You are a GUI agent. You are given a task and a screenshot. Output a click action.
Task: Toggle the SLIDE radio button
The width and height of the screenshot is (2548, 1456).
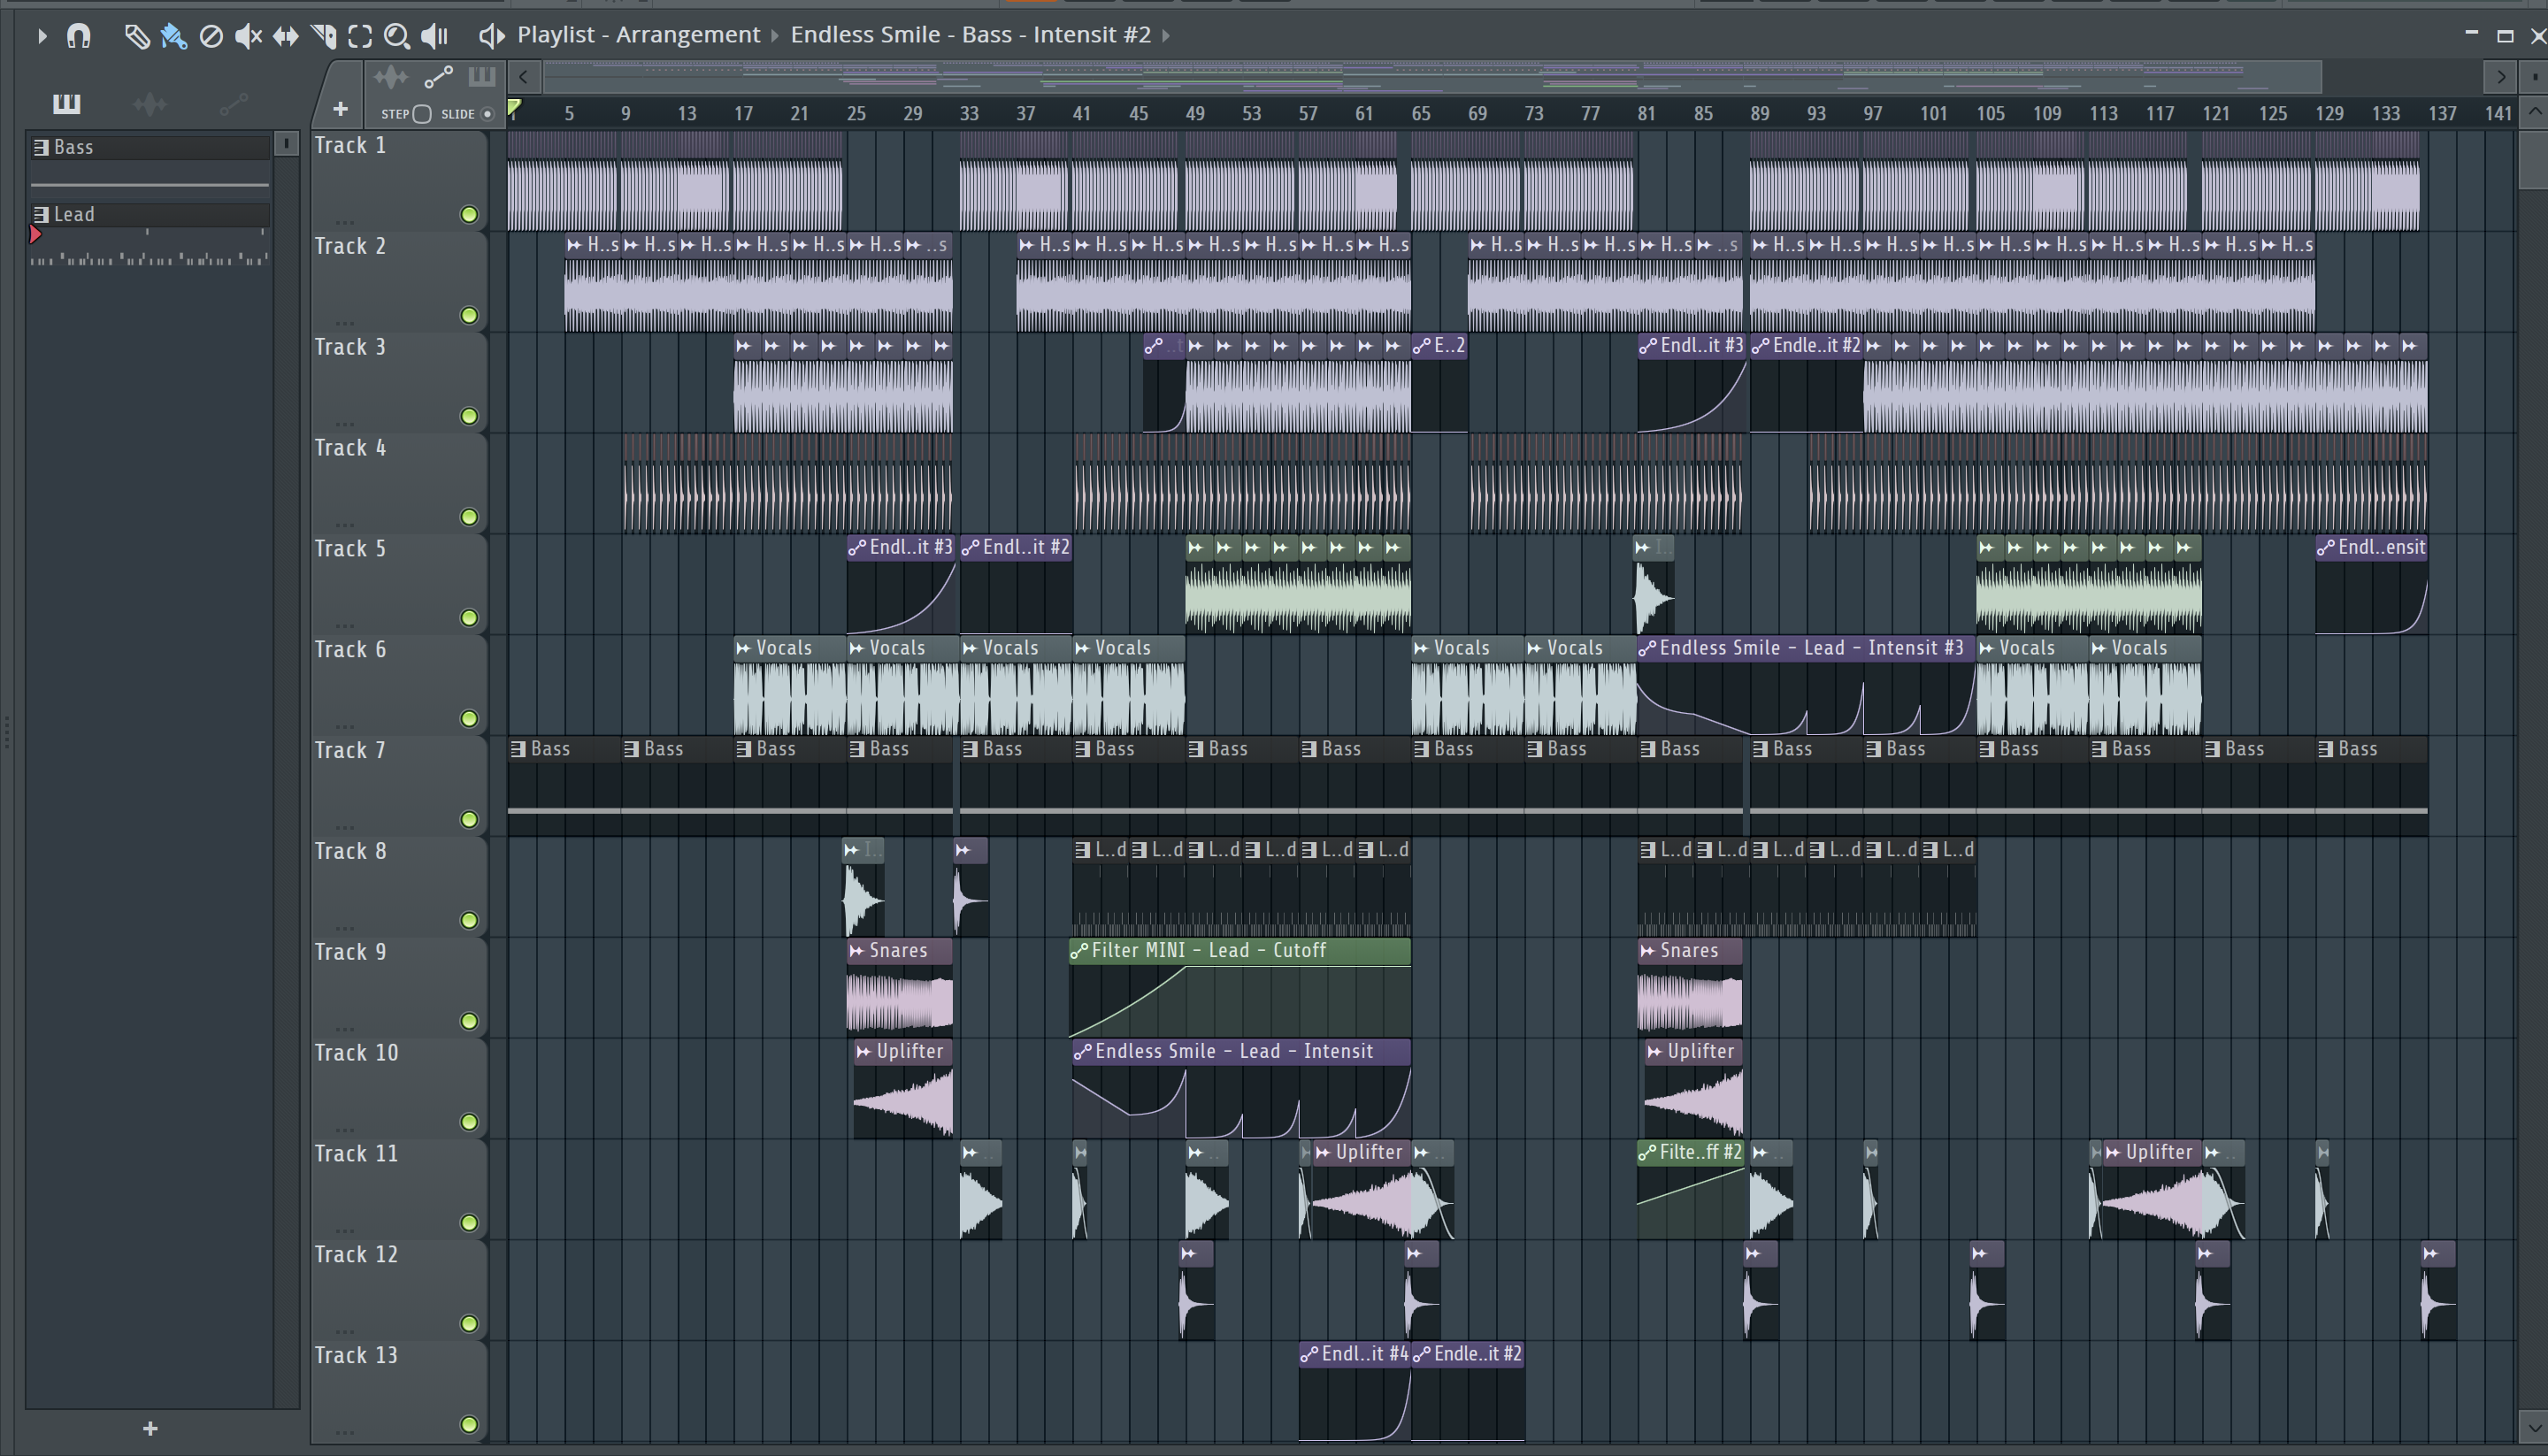click(488, 114)
